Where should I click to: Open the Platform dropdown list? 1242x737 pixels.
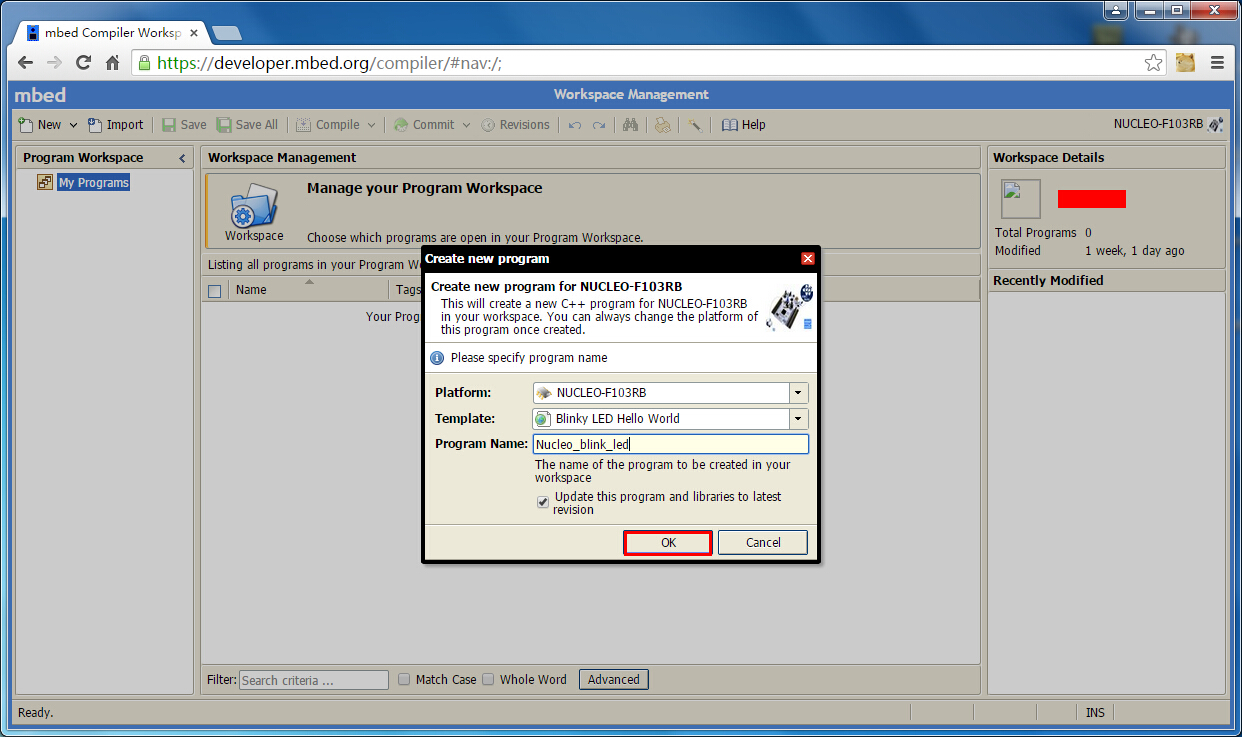798,393
